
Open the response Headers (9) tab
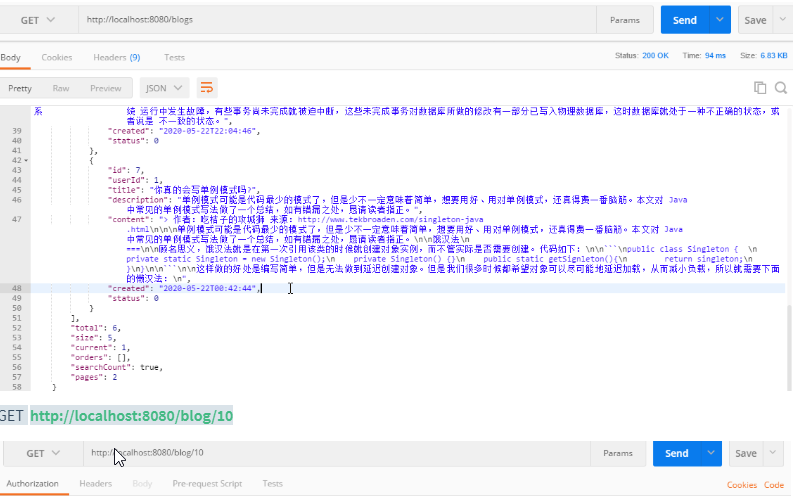click(117, 57)
